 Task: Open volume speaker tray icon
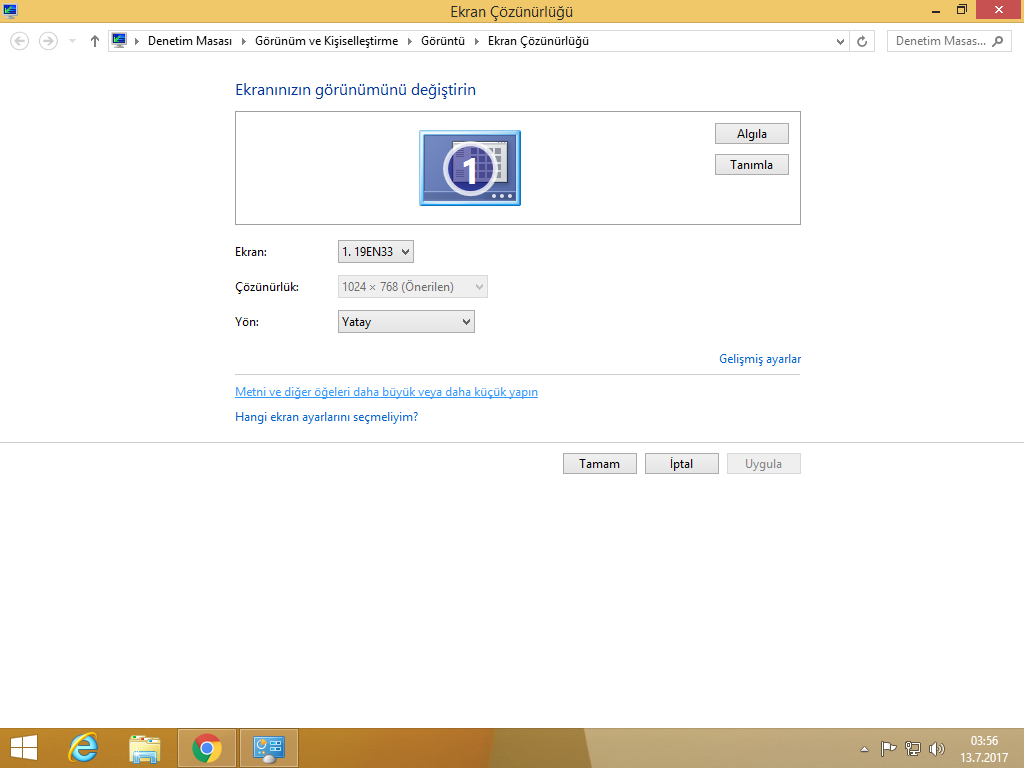coord(936,749)
